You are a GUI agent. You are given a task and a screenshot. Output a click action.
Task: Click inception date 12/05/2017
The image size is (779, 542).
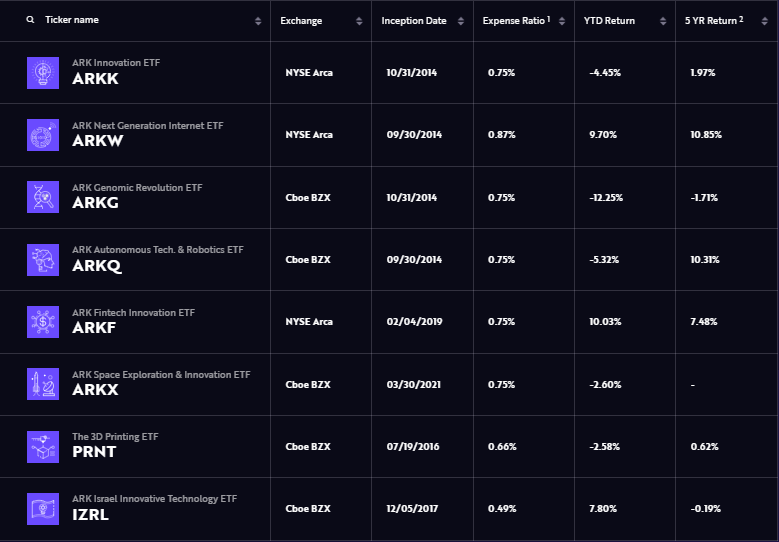(412, 509)
